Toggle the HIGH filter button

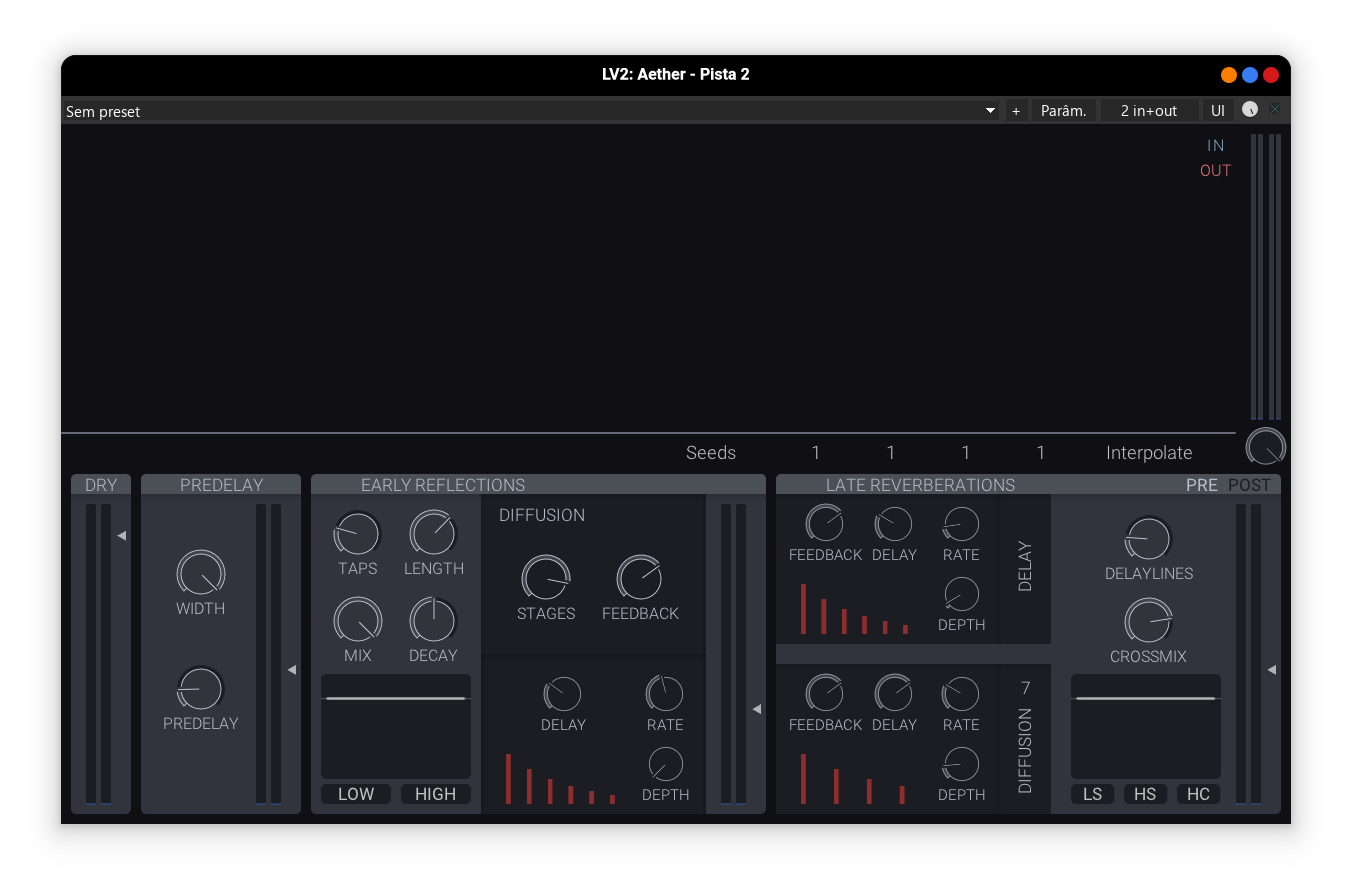pyautogui.click(x=435, y=794)
